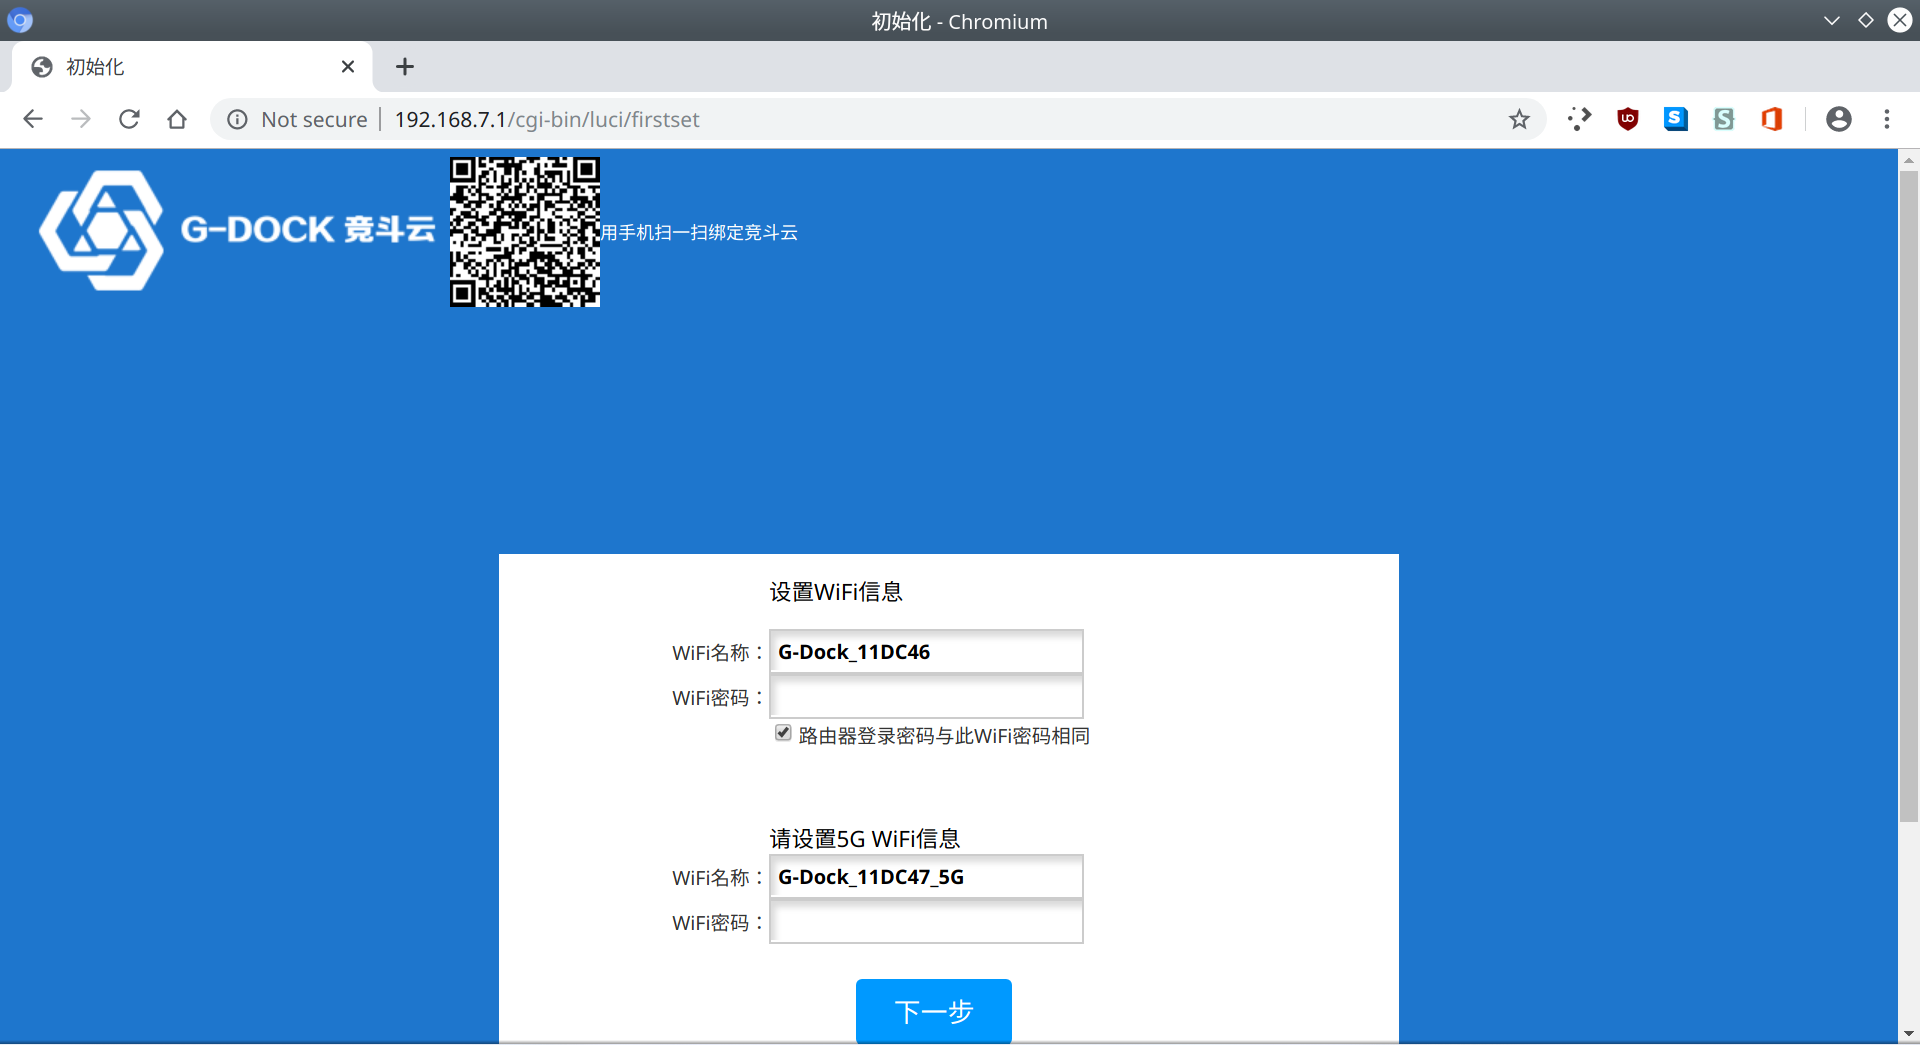Close the 初始化 tab

click(348, 67)
